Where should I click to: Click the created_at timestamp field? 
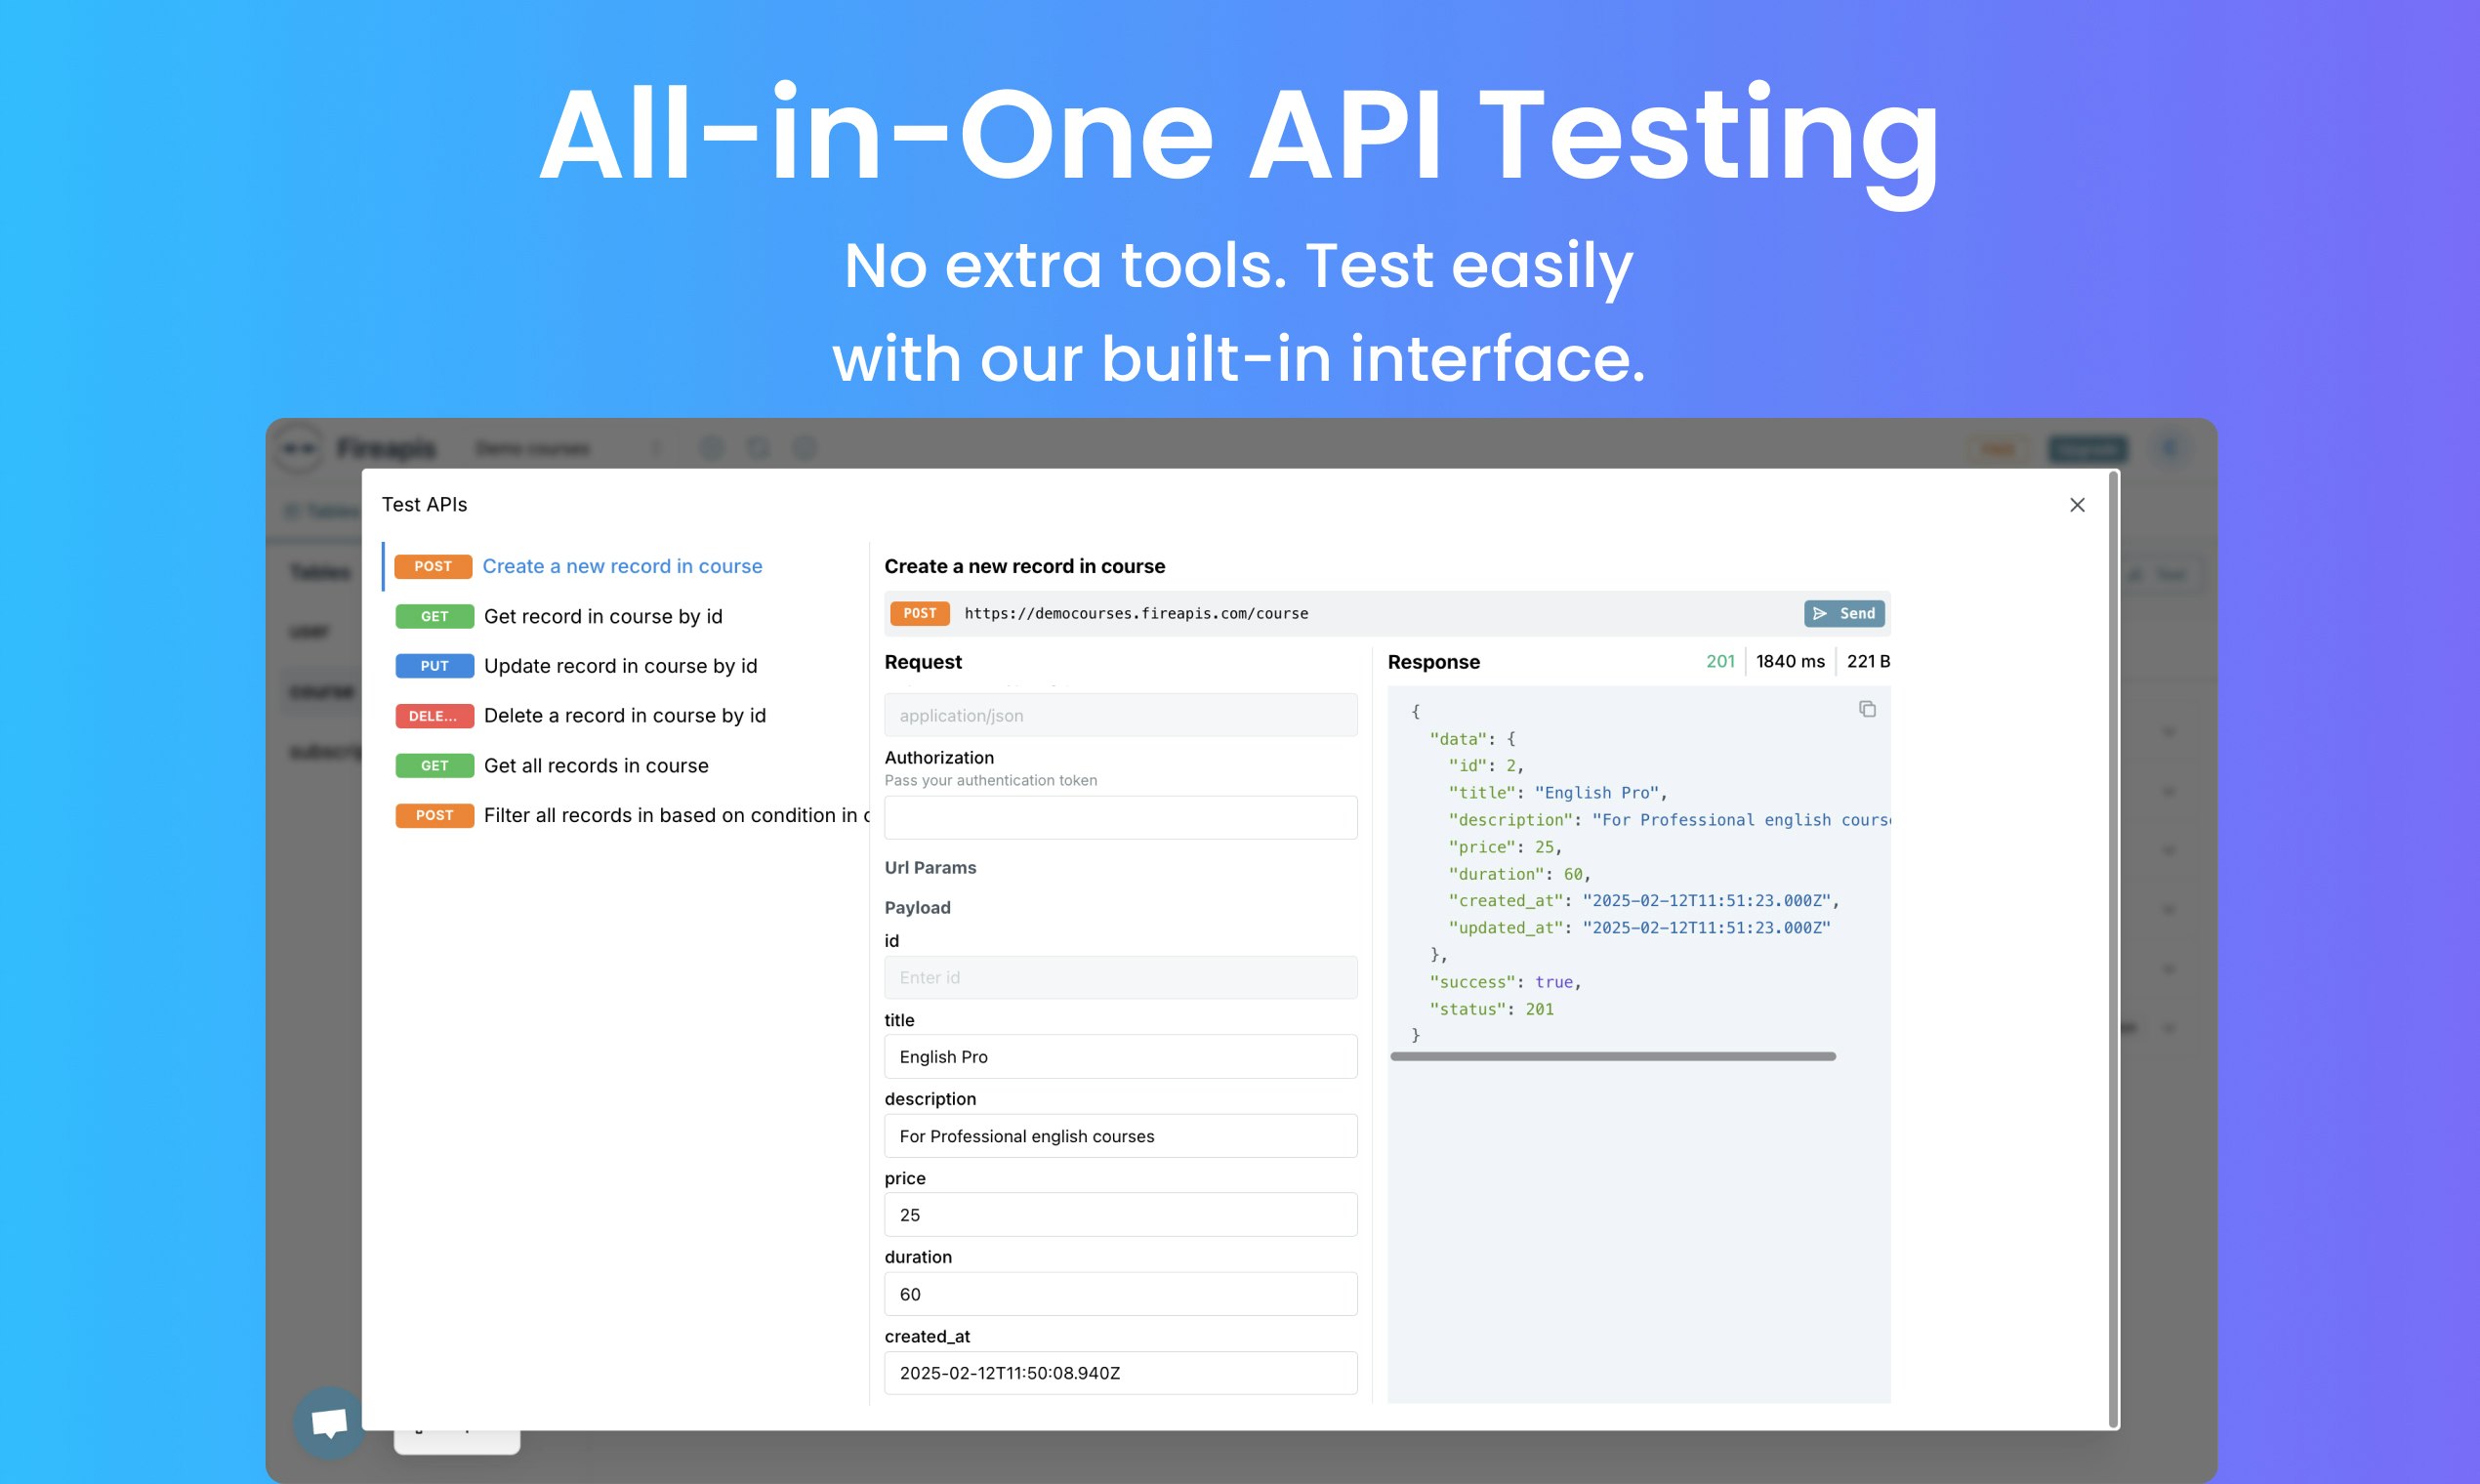1120,1372
